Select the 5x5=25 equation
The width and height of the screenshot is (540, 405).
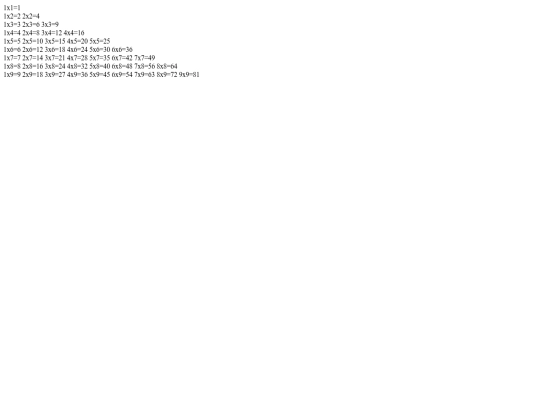pos(100,41)
